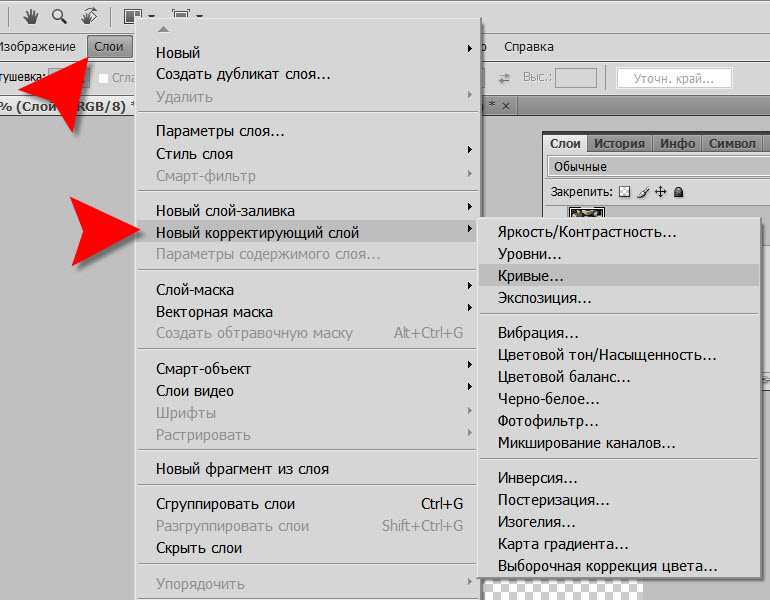Choose Скрыть слои menu item
The image size is (770, 600).
(x=307, y=548)
